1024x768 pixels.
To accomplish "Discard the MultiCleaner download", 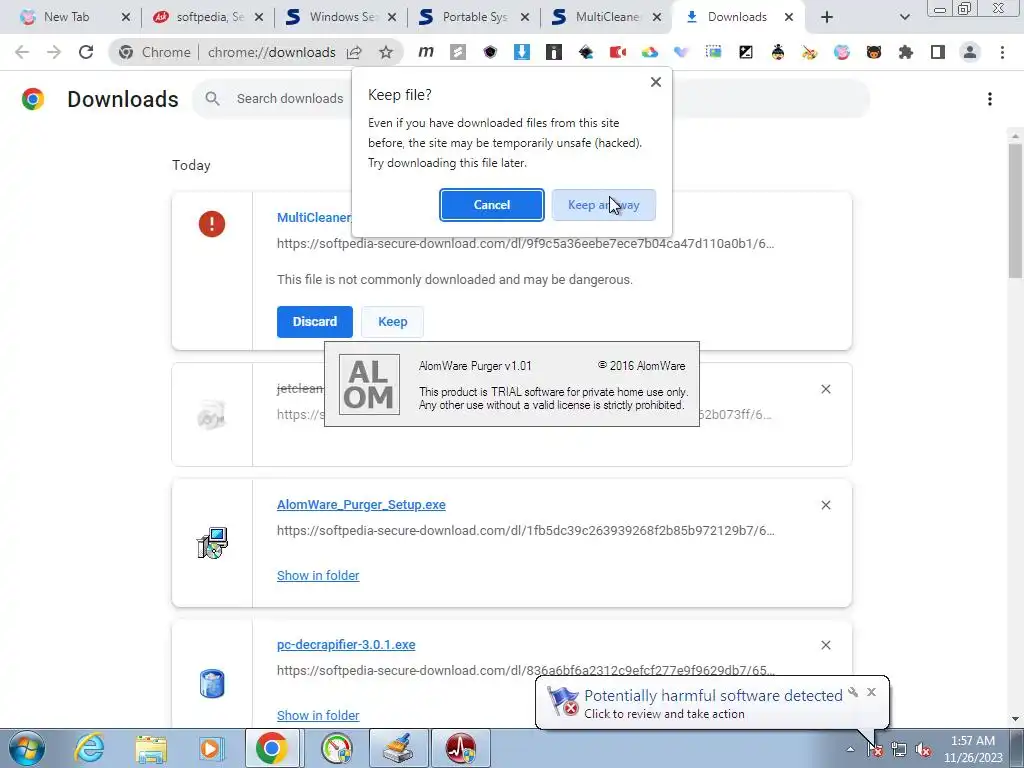I will [x=315, y=321].
